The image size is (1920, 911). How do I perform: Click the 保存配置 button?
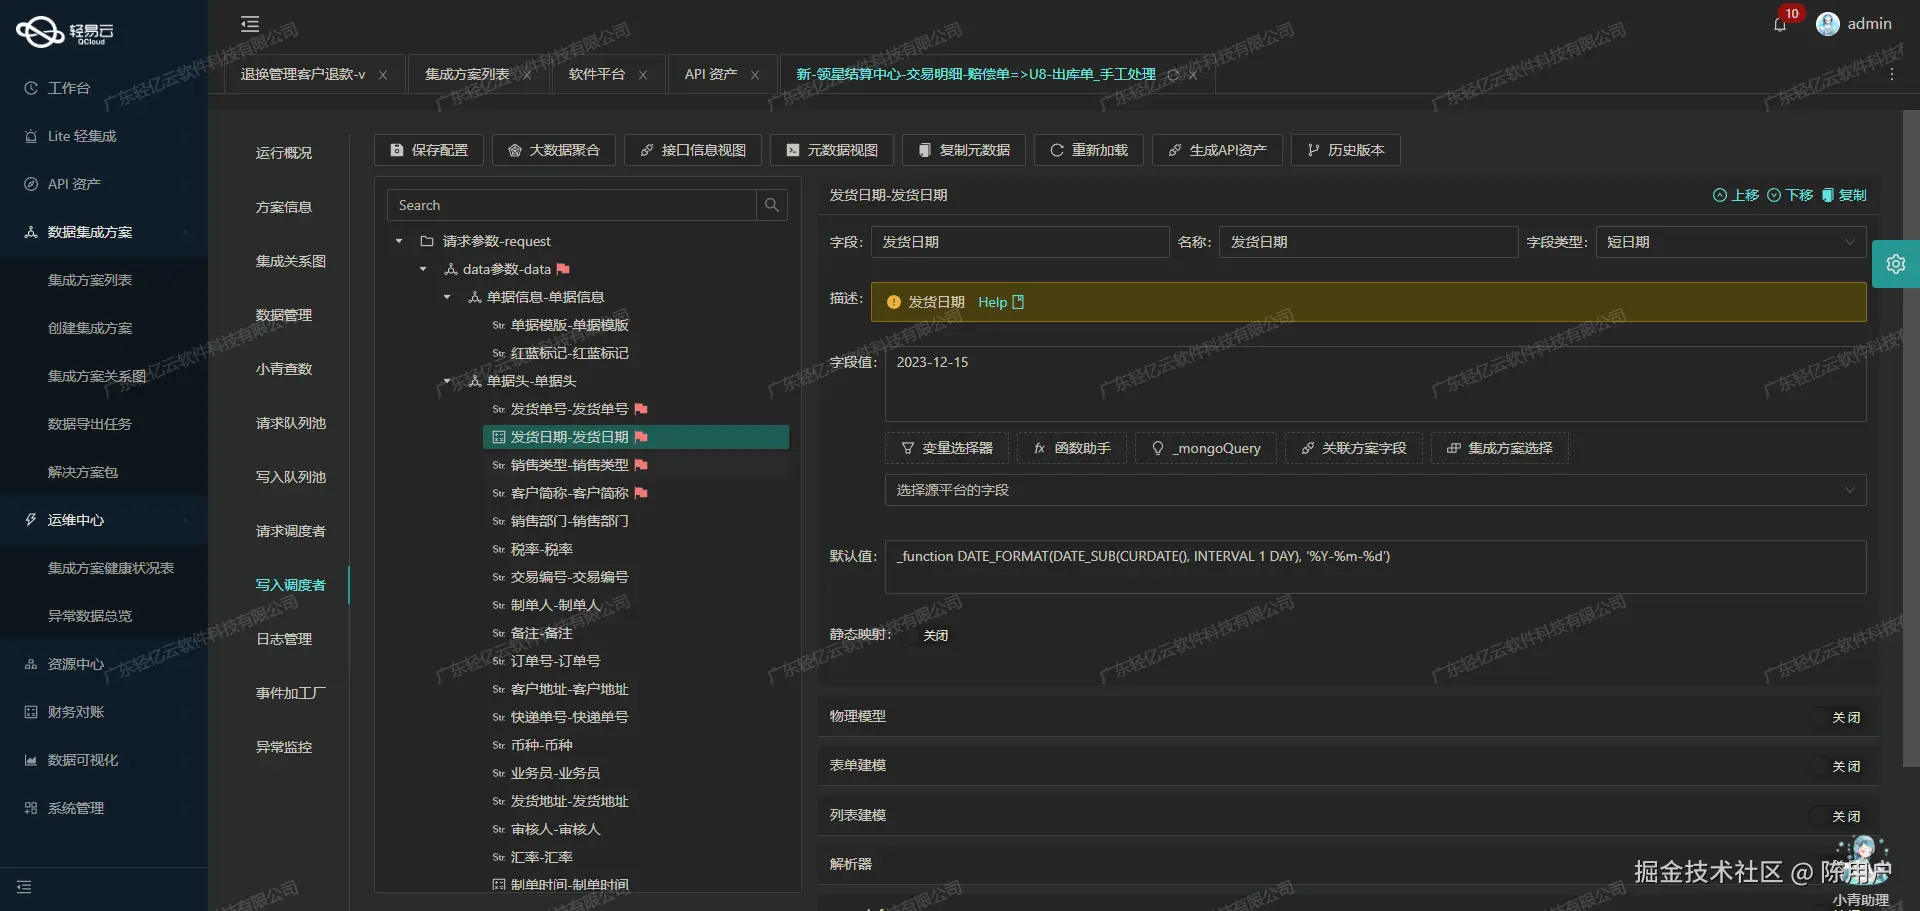428,150
